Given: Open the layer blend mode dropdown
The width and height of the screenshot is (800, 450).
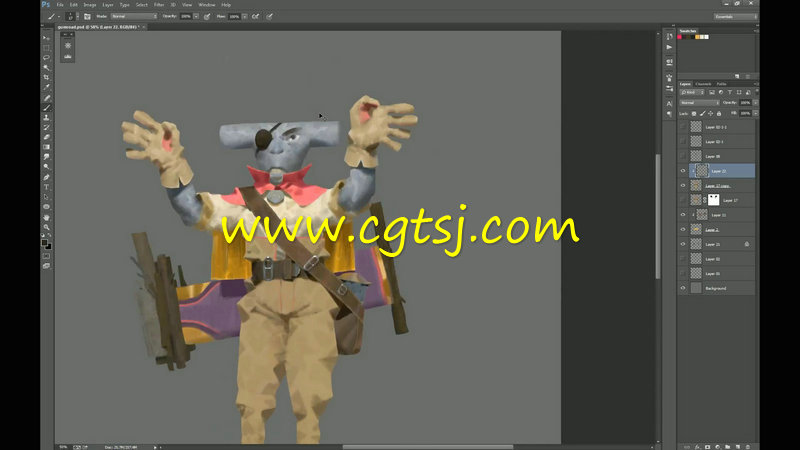Looking at the screenshot, I should tap(699, 103).
